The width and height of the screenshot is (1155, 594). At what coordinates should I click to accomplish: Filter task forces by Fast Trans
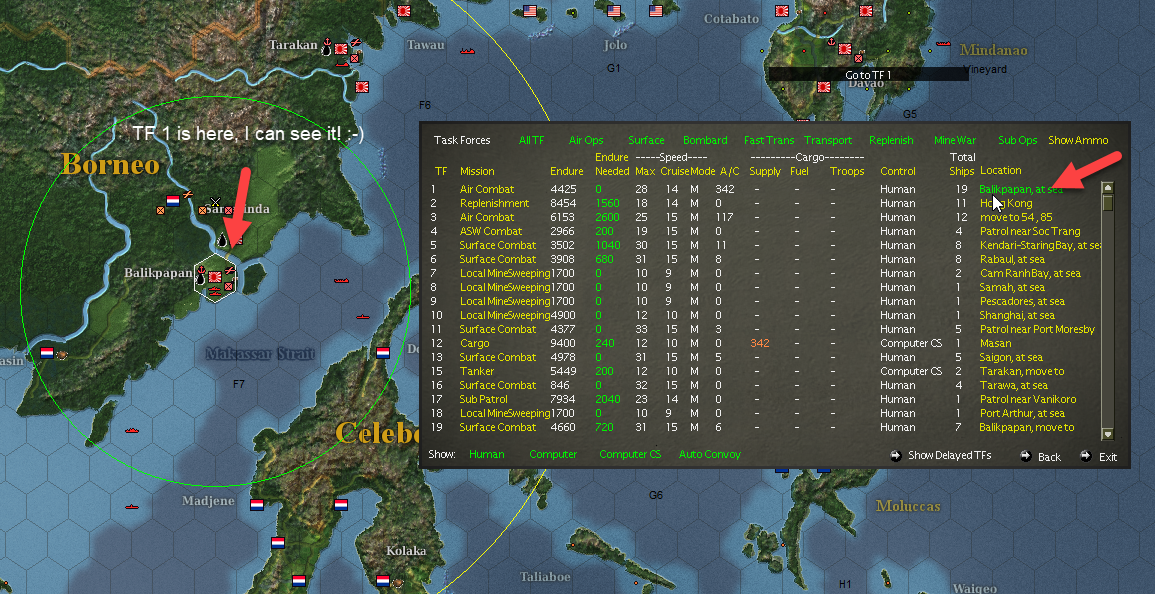pos(769,140)
